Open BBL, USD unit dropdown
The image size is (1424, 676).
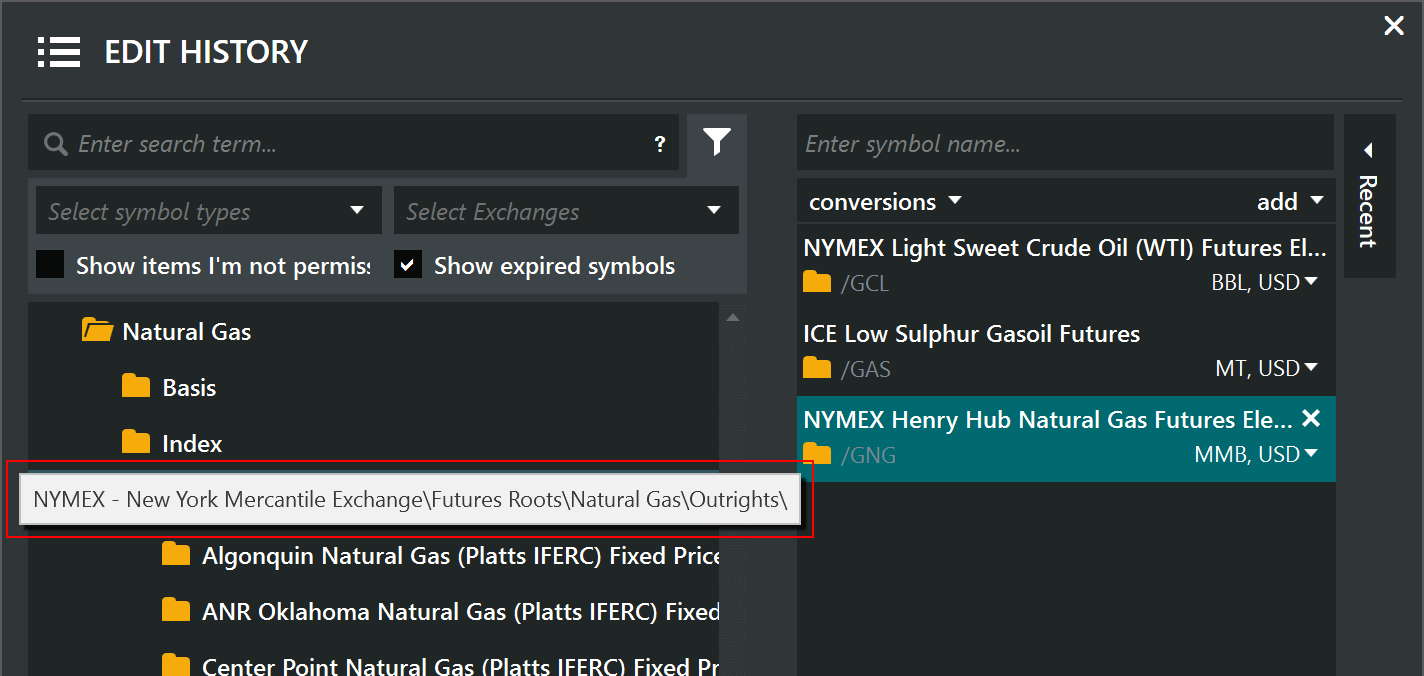[x=1264, y=283]
